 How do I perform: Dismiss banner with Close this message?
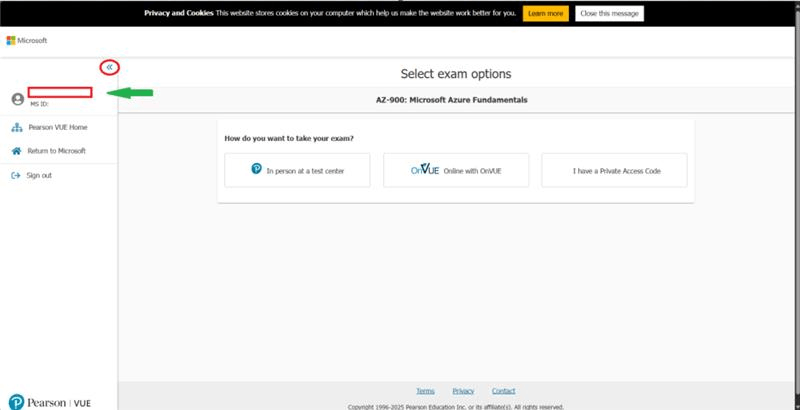click(609, 13)
